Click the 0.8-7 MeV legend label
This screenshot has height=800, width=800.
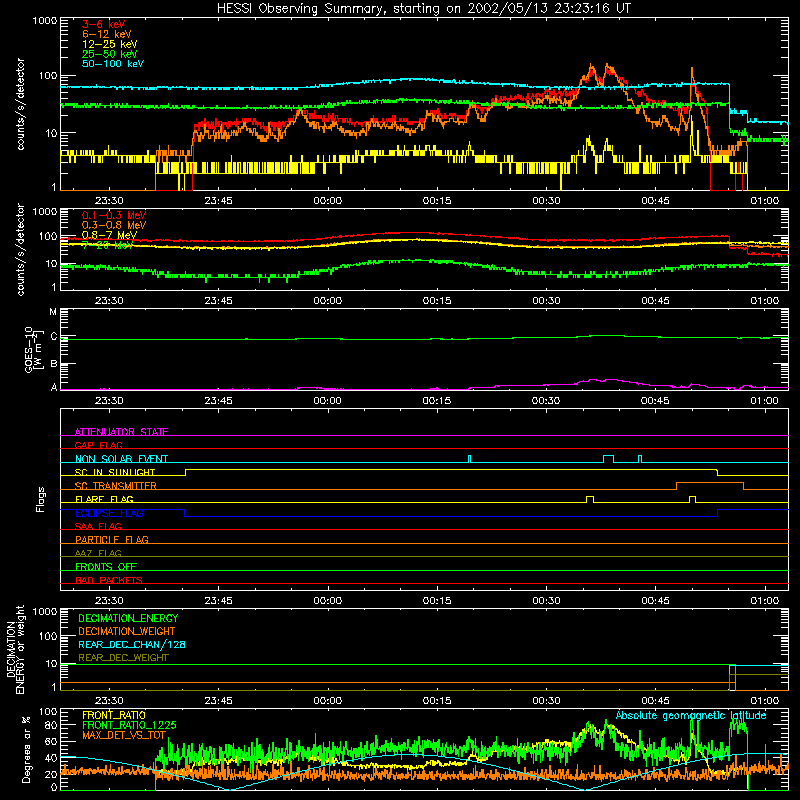point(109,235)
